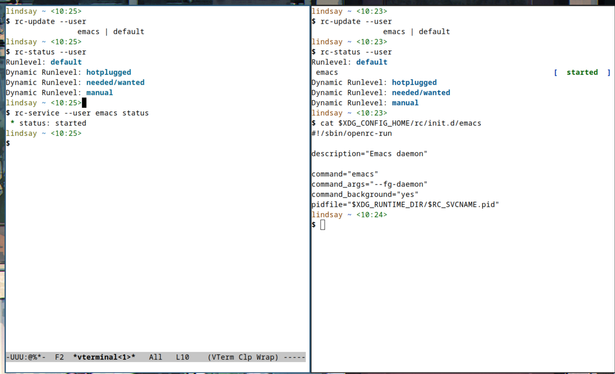Click the -UUU:@%*- status flags in mode line
The width and height of the screenshot is (615, 374).
(26, 357)
